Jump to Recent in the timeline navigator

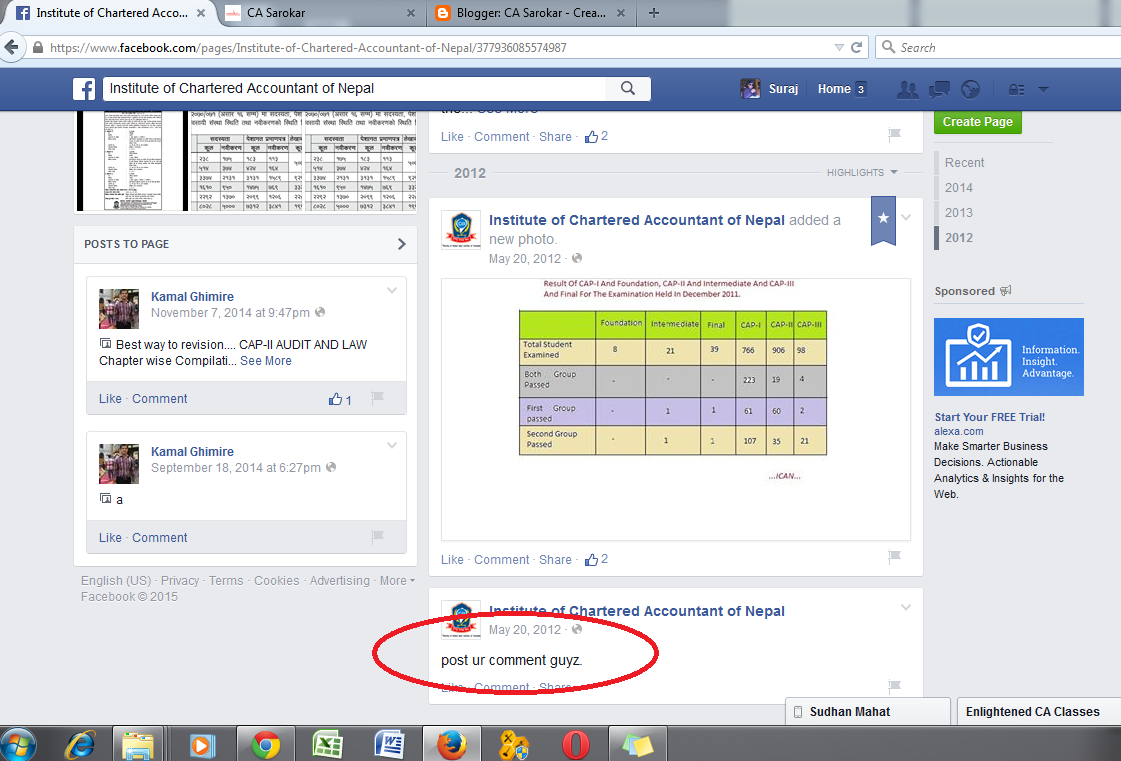964,162
